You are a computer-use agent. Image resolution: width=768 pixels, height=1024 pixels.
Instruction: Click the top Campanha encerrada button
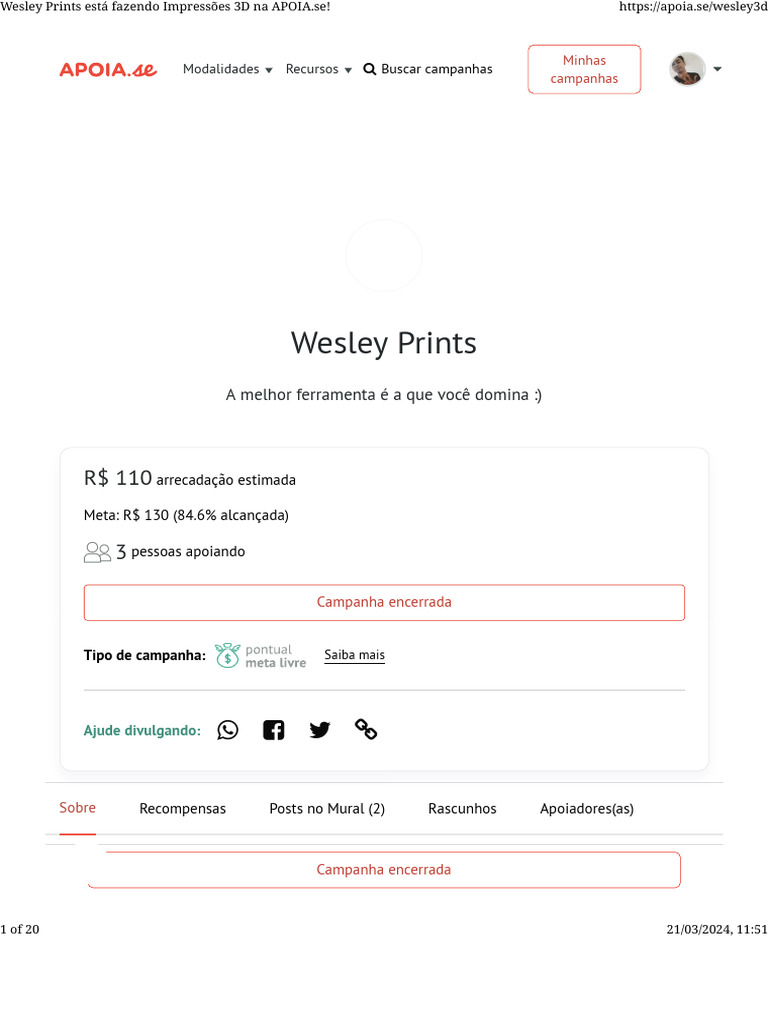tap(384, 602)
